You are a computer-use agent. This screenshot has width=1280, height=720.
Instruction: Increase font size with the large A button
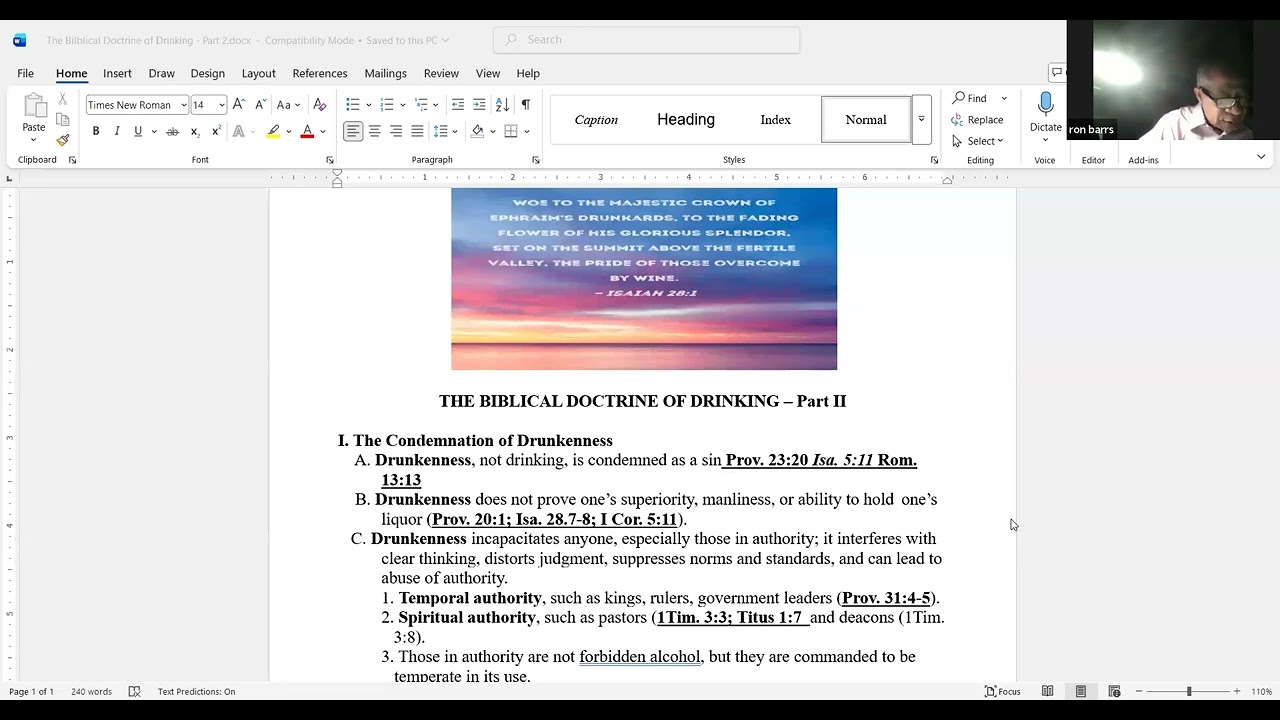[x=238, y=105]
